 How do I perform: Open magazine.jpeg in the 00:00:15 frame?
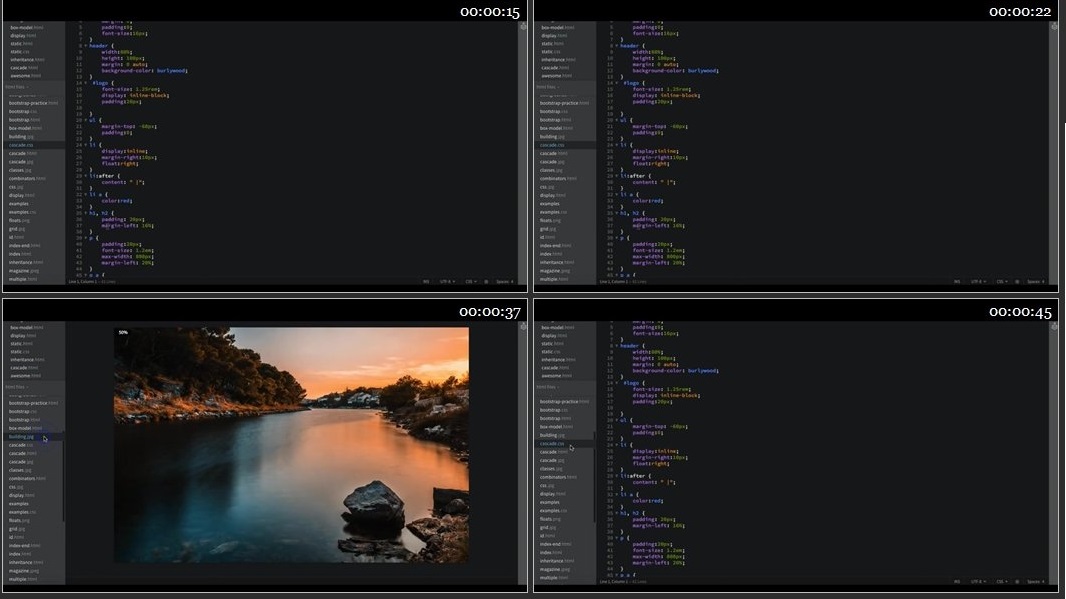tap(24, 271)
